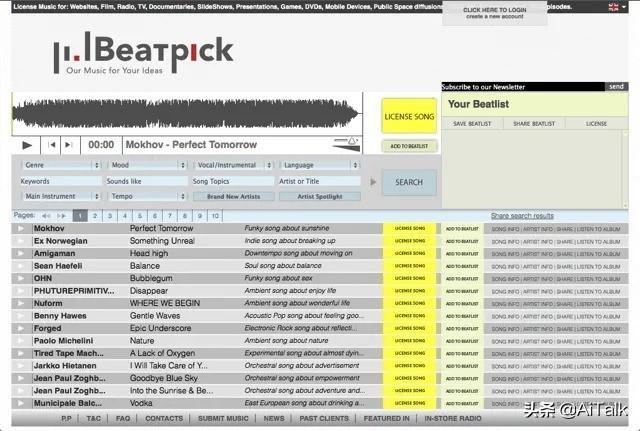Toggle the Brand New Artists filter
Image resolution: width=640 pixels, height=431 pixels.
pyautogui.click(x=233, y=197)
